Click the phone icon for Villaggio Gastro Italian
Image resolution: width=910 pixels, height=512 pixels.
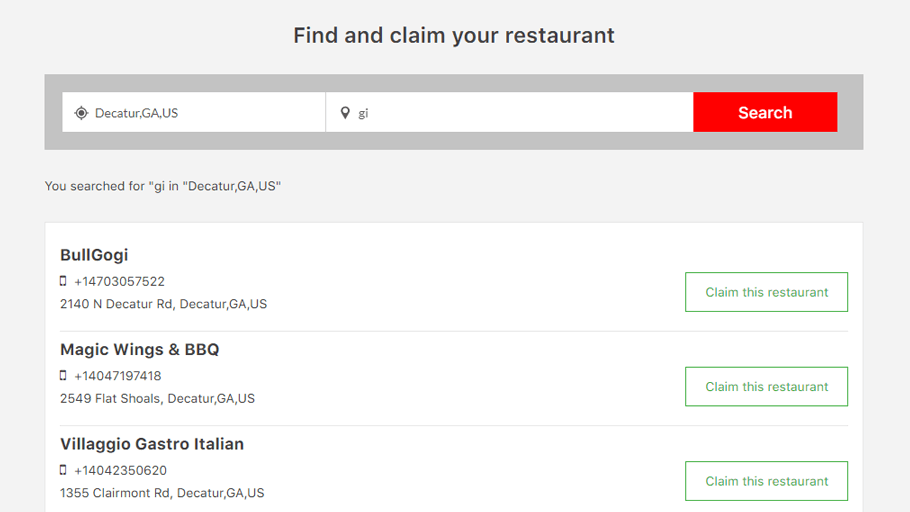click(63, 470)
